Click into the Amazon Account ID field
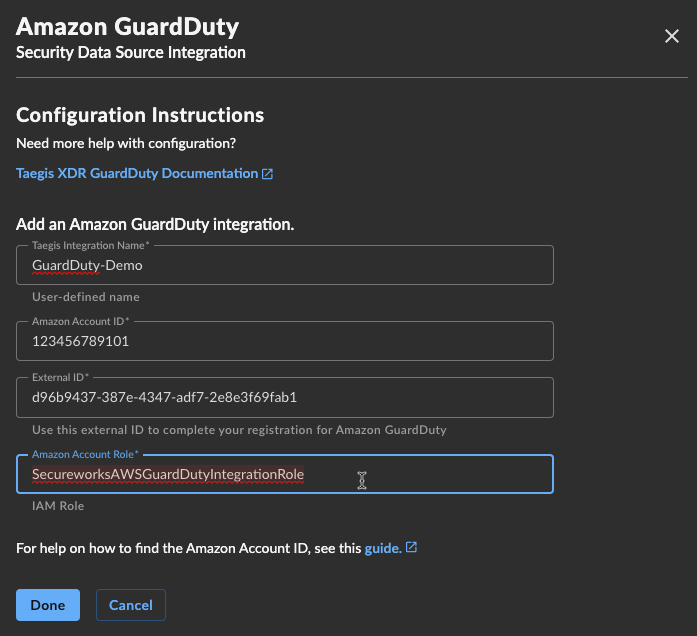Screen dimensions: 697x636 [285, 341]
